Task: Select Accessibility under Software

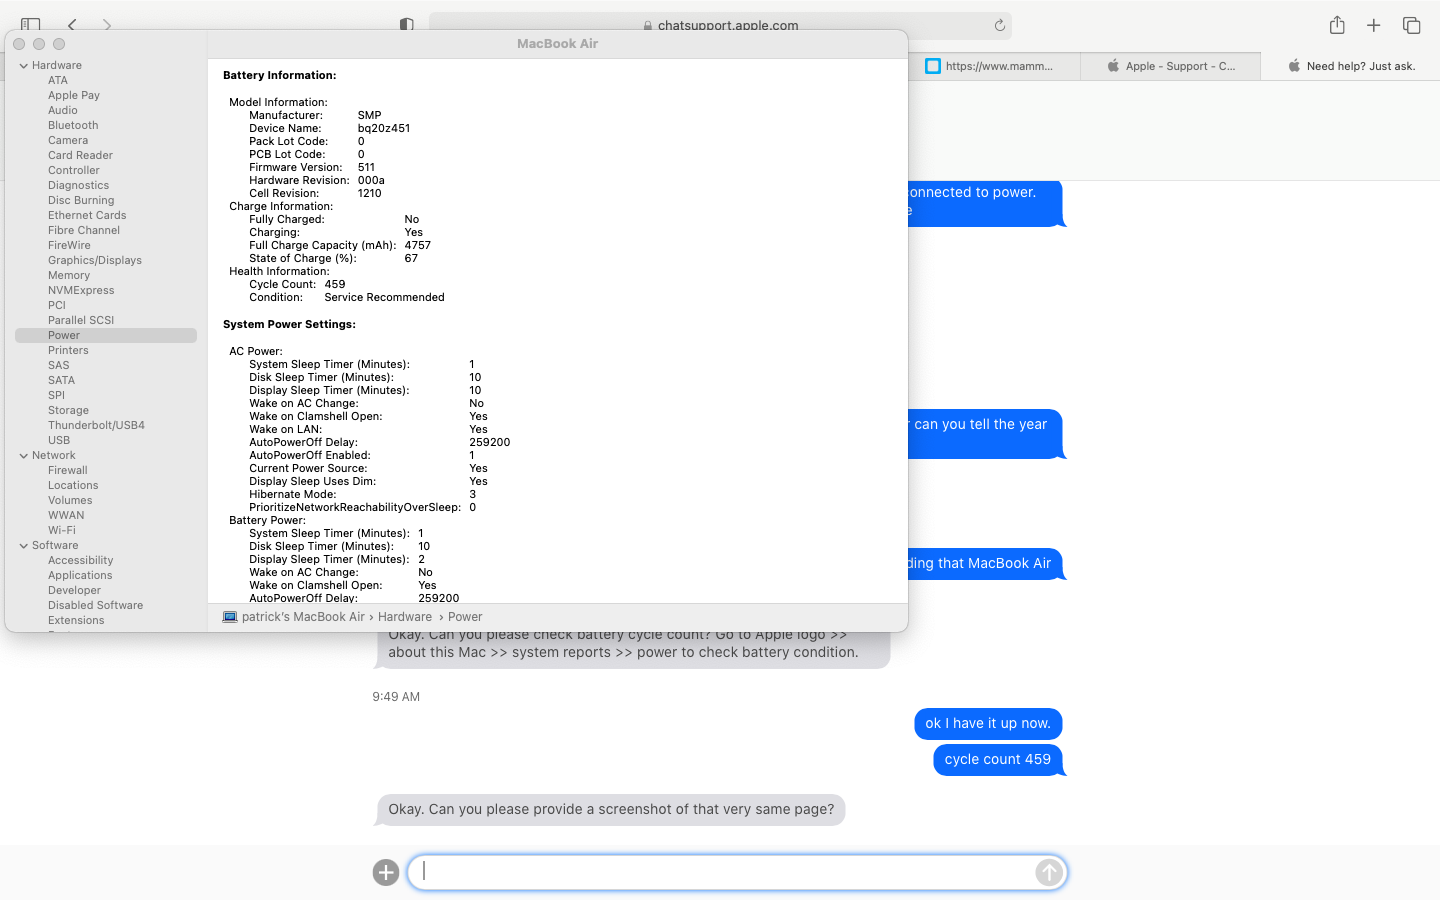Action: (81, 561)
